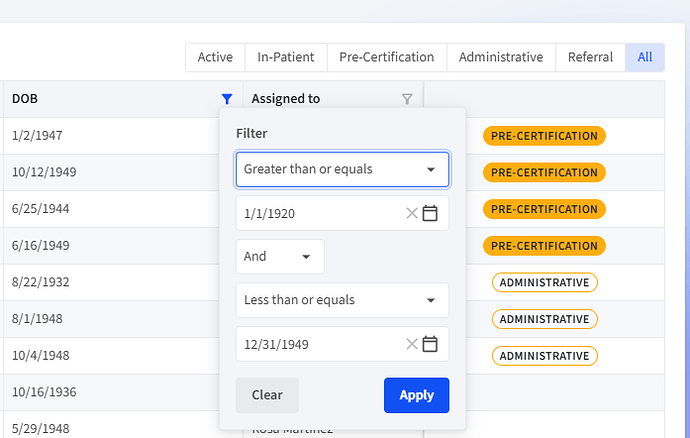
Task: Expand the Less than or equals dropdown
Action: click(x=342, y=300)
